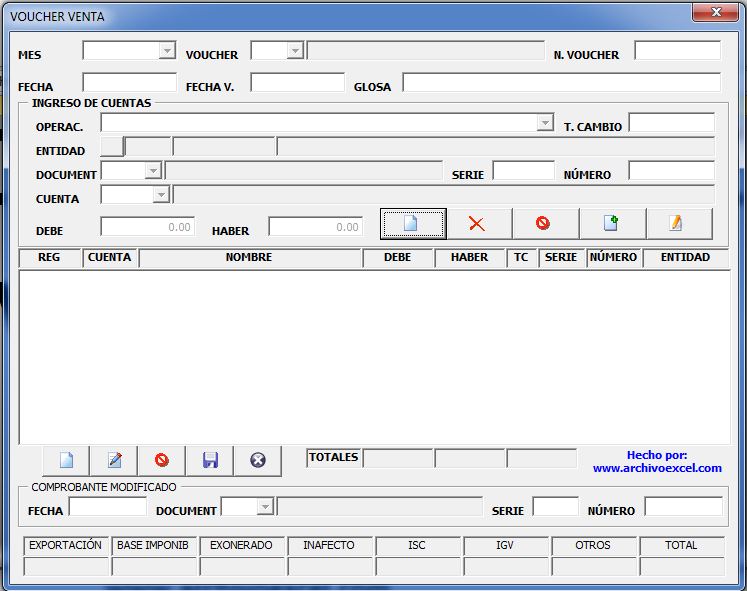Screen dimensions: 747x591
Task: Click the blank-page new voucher icon below the grid
Action: 66,461
